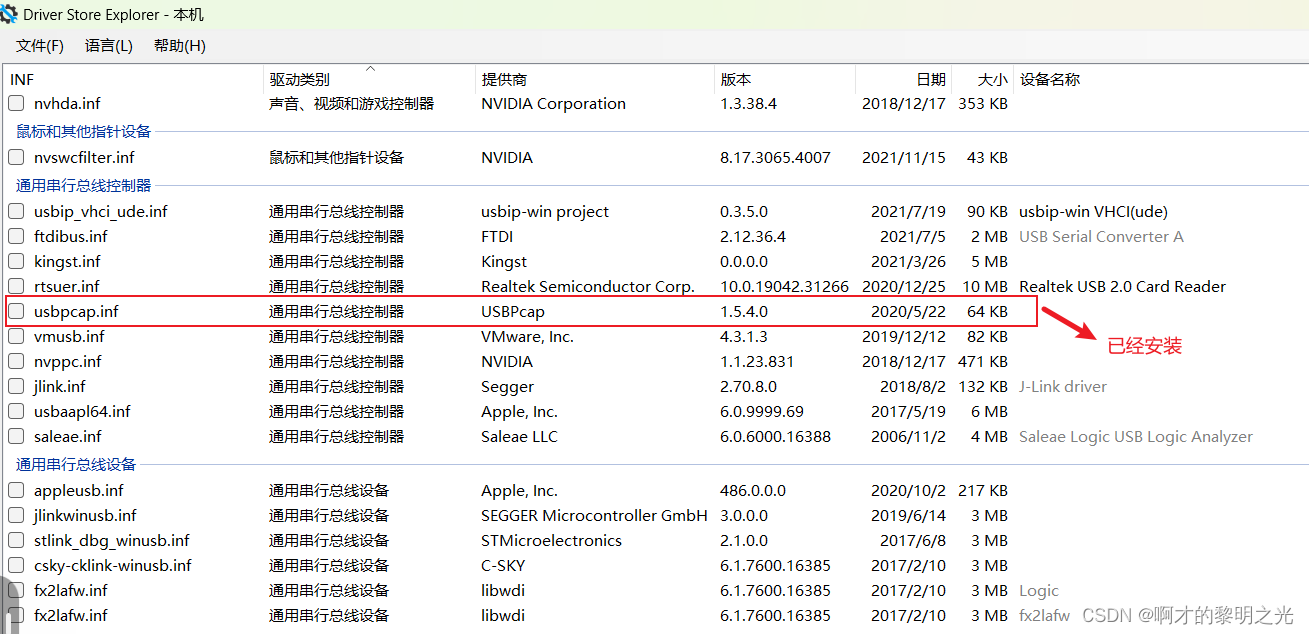Click provider FTDI
The width and height of the screenshot is (1309, 634).
click(498, 236)
